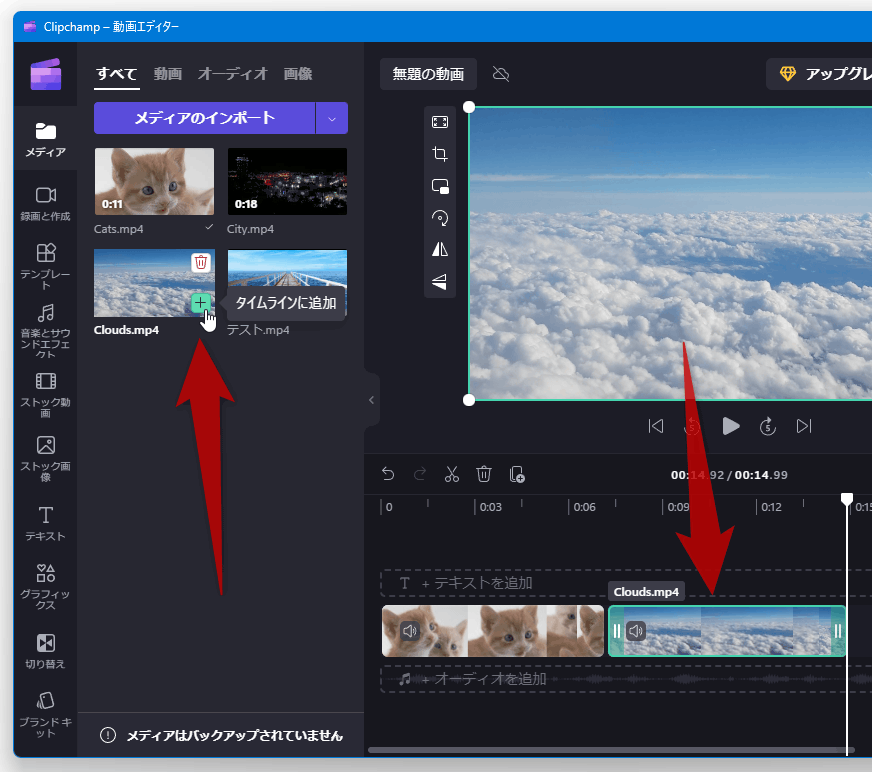Click the bottom-left resize handle on preview
Viewport: 872px width, 772px height.
[x=469, y=400]
